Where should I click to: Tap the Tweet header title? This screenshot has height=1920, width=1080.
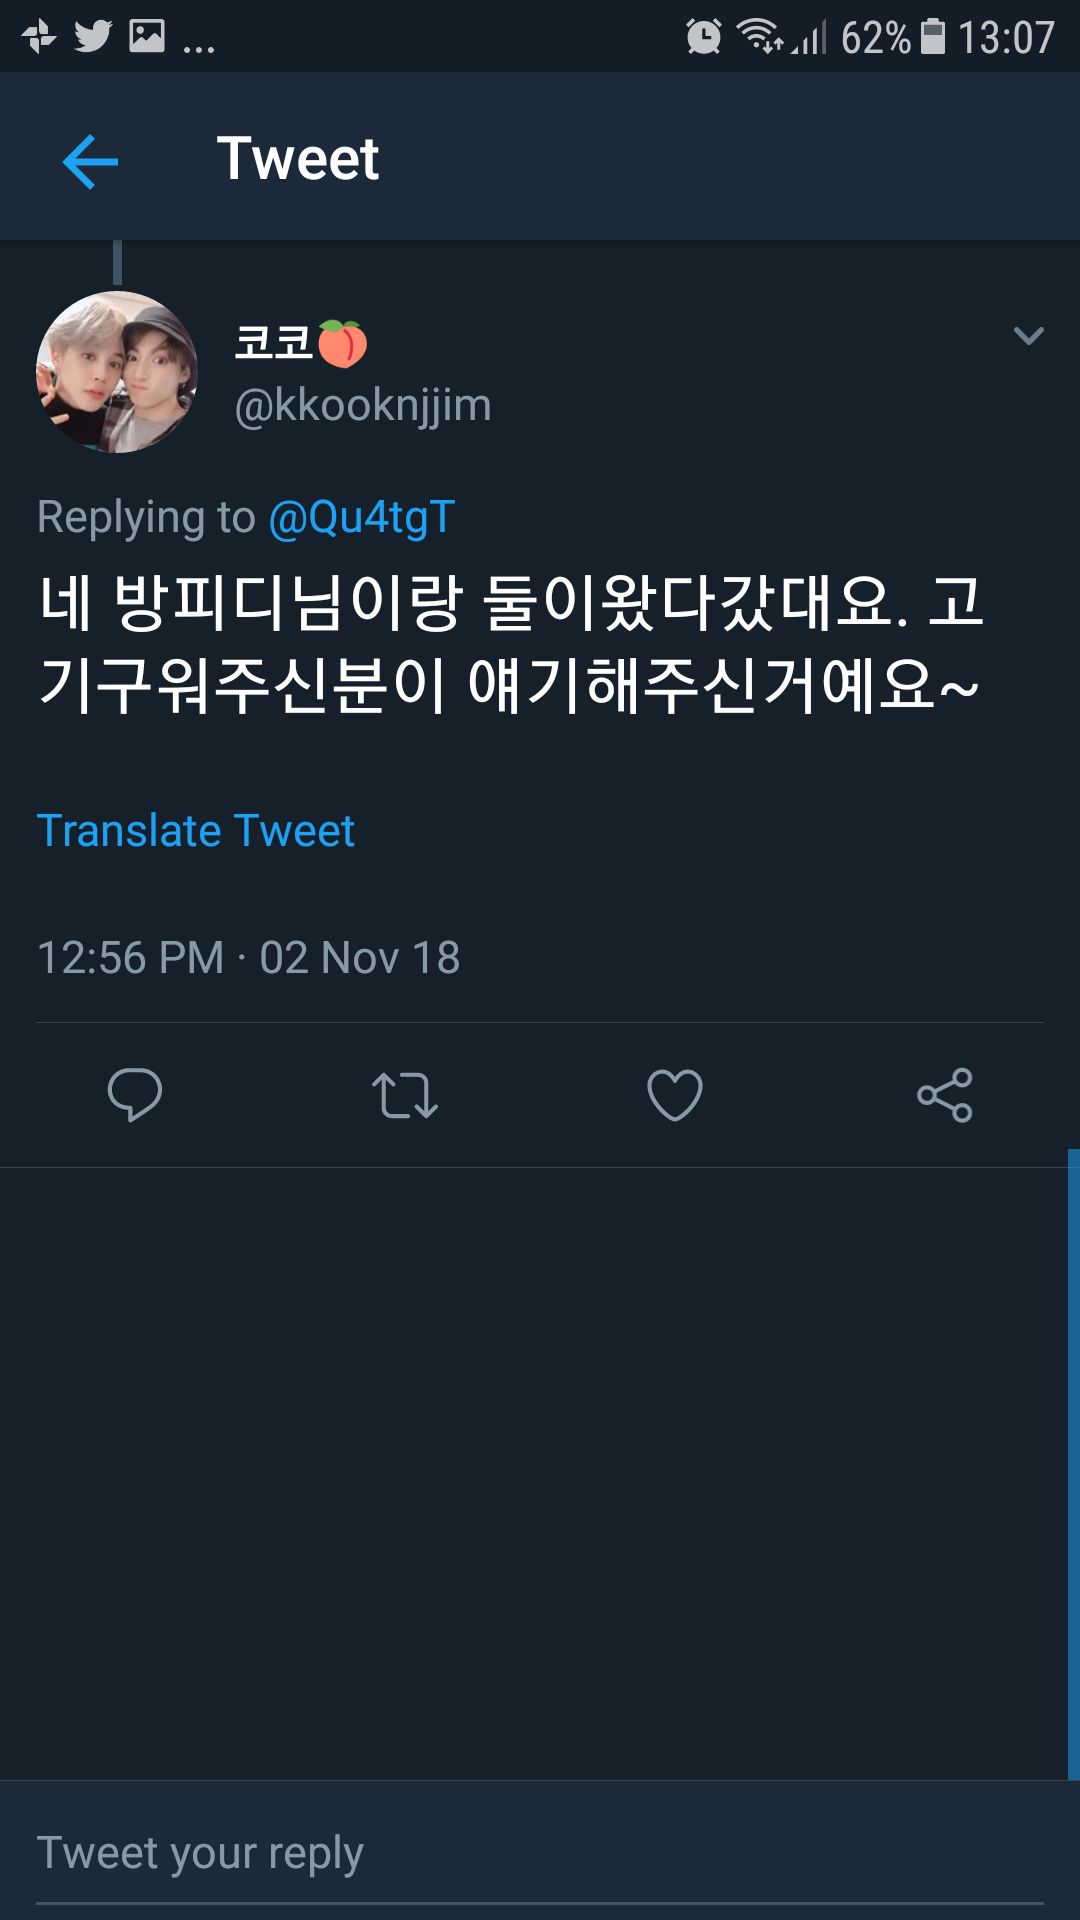(298, 159)
